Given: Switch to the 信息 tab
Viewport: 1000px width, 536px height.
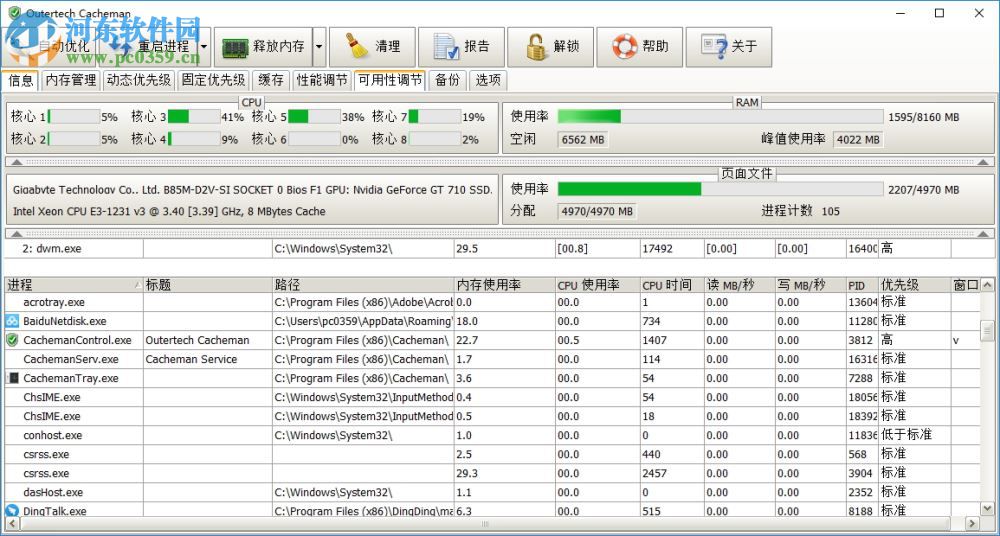Looking at the screenshot, I should point(21,80).
